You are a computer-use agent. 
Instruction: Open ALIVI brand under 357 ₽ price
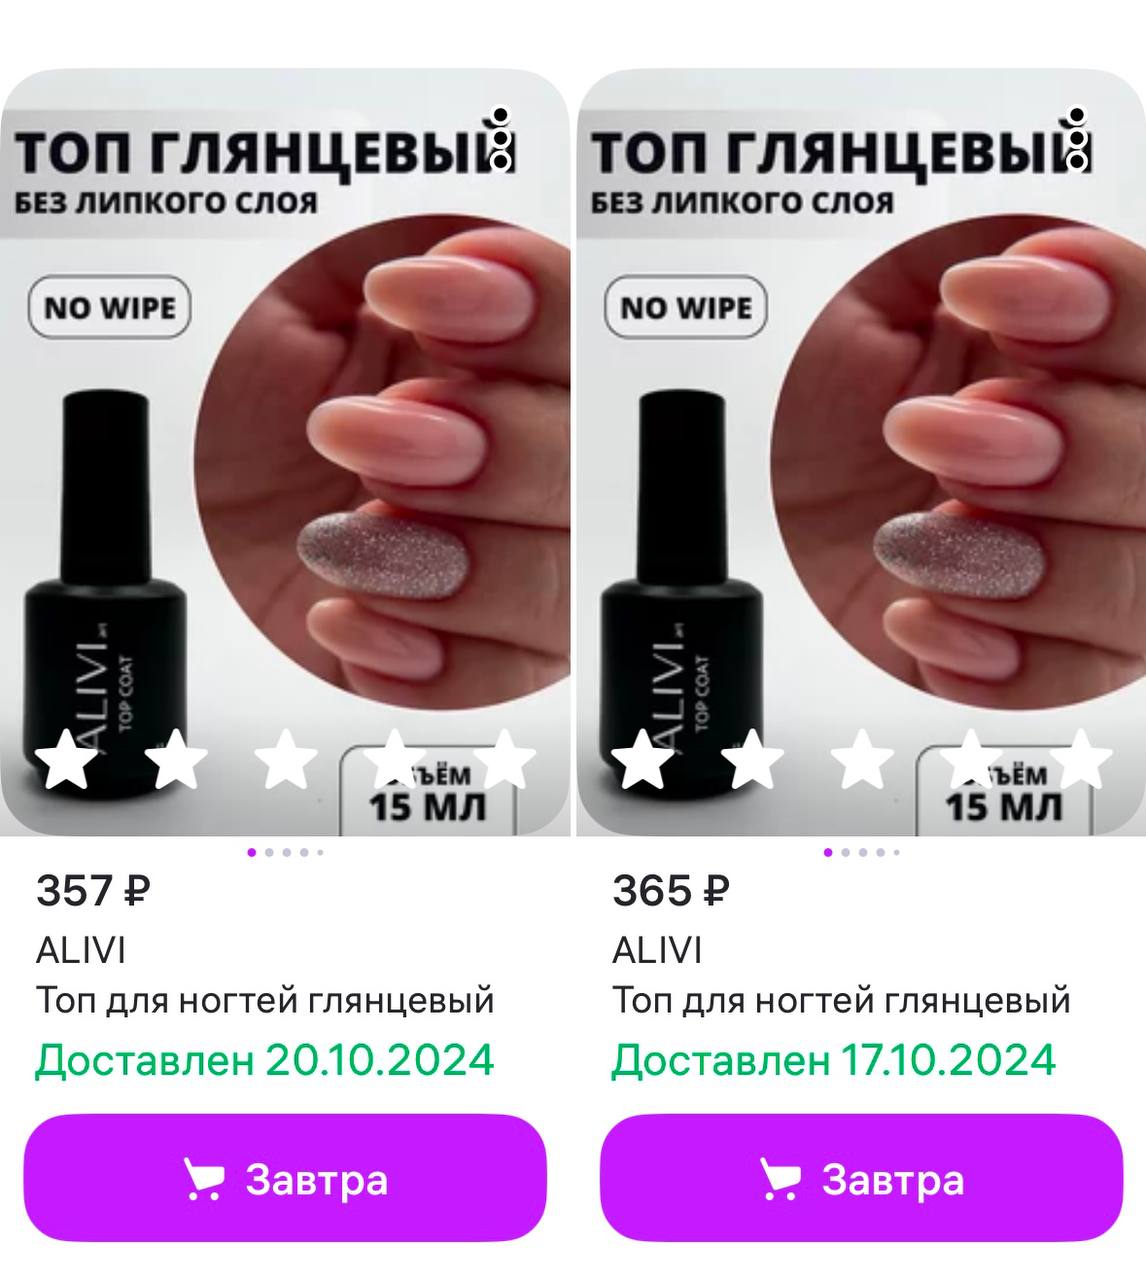click(81, 950)
